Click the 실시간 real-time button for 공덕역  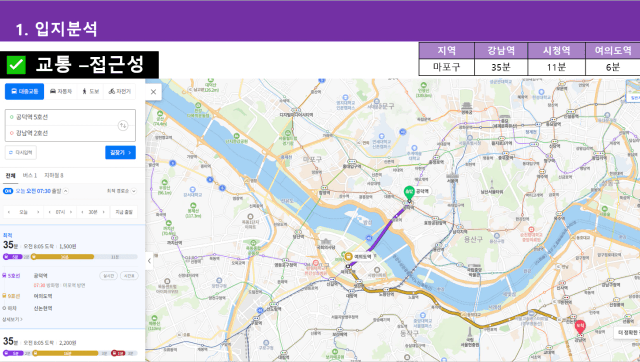pyautogui.click(x=109, y=276)
